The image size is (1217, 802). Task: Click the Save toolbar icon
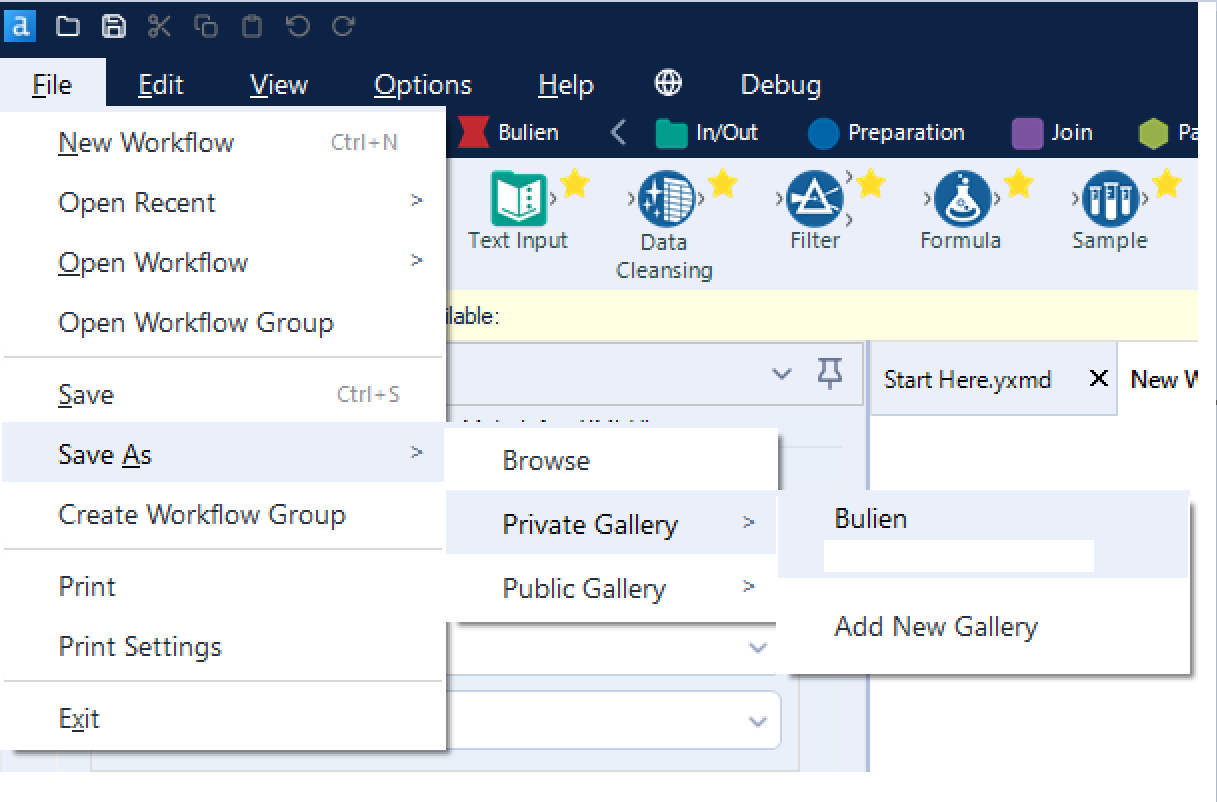113,26
